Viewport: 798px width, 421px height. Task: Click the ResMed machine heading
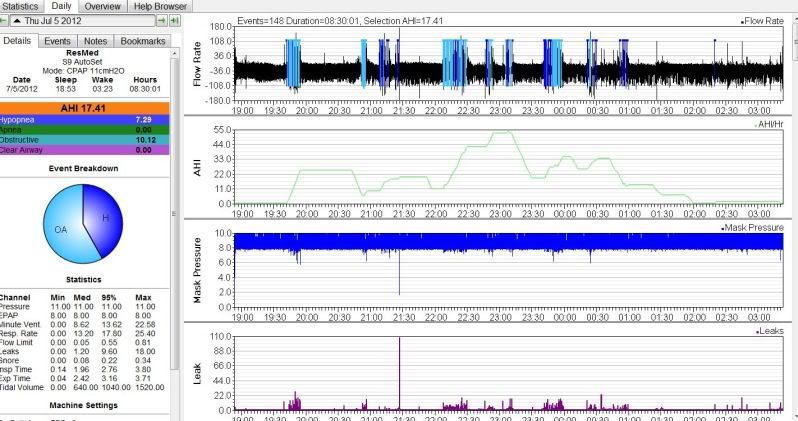[82, 53]
